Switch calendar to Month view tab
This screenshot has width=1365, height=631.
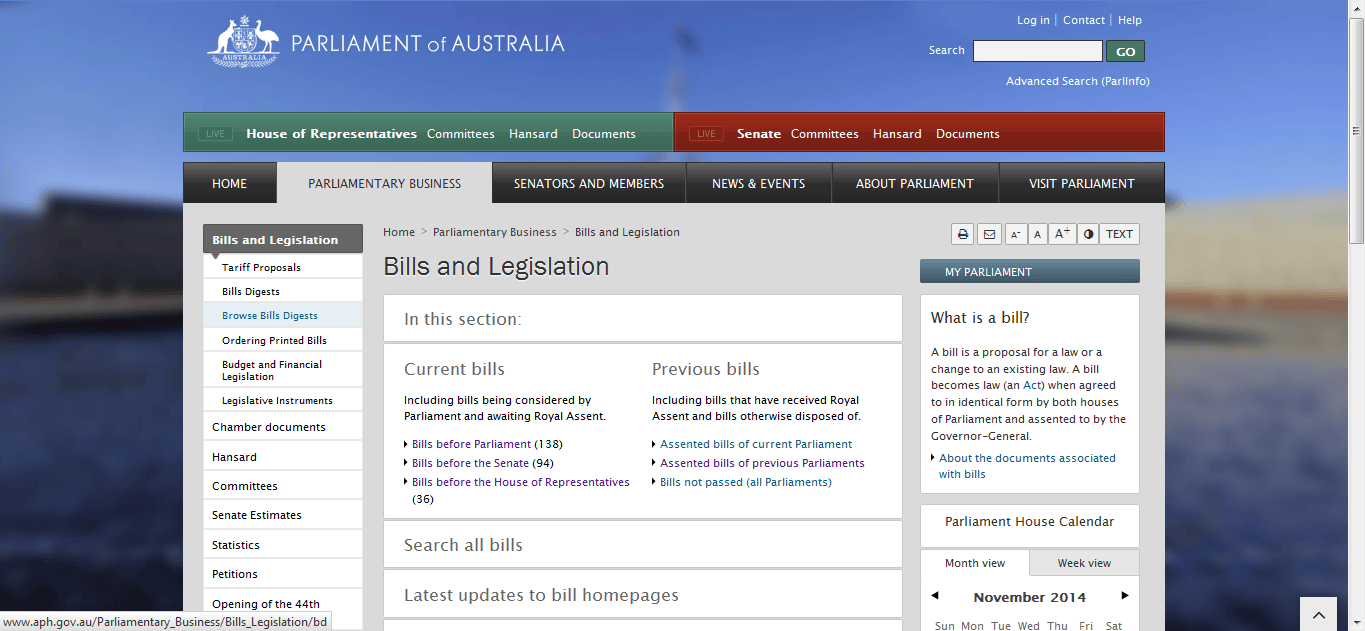975,563
